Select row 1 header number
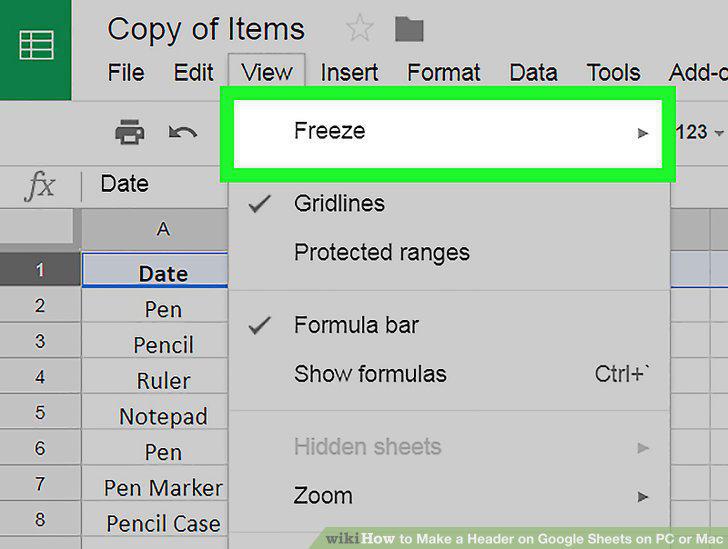This screenshot has width=728, height=549. [40, 269]
